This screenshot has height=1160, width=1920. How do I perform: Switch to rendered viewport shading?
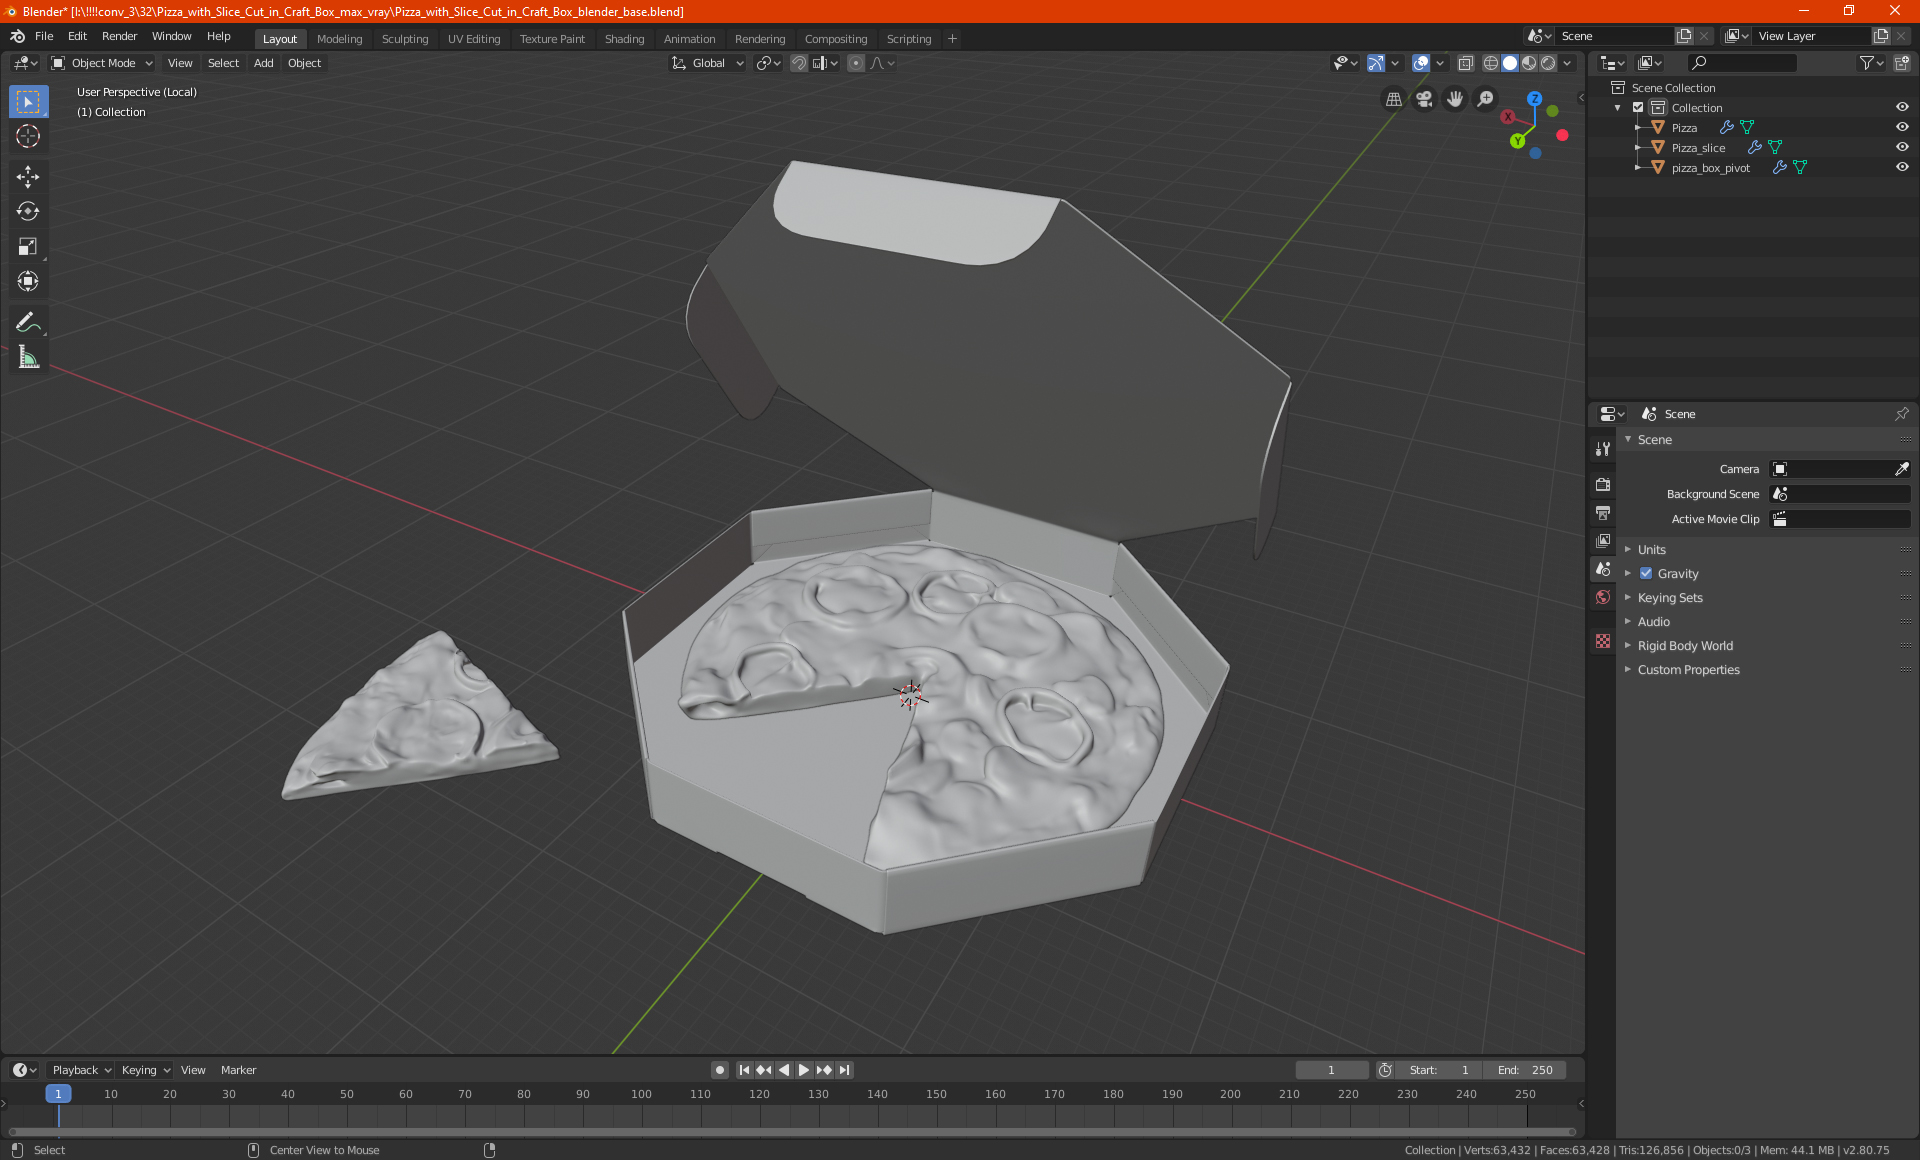(1548, 63)
